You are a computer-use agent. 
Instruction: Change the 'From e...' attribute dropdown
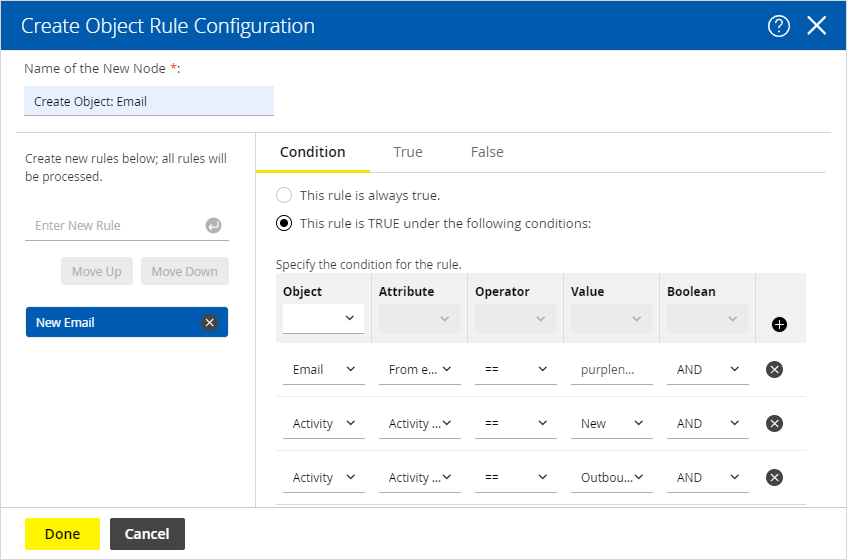[x=420, y=370]
